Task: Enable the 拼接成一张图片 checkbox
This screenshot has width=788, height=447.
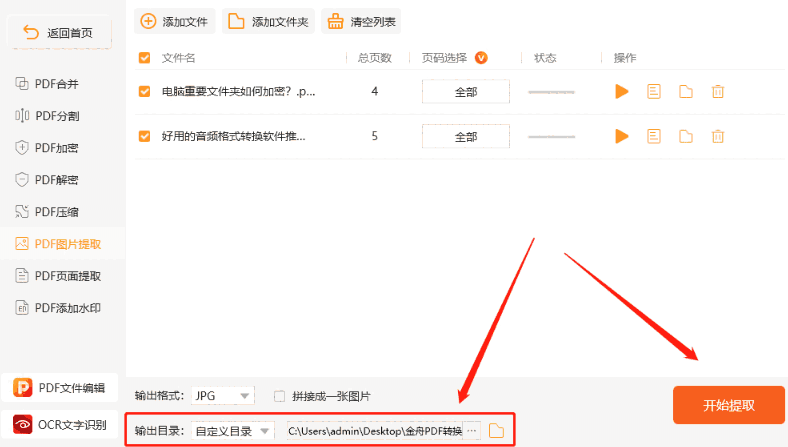Action: tap(279, 396)
